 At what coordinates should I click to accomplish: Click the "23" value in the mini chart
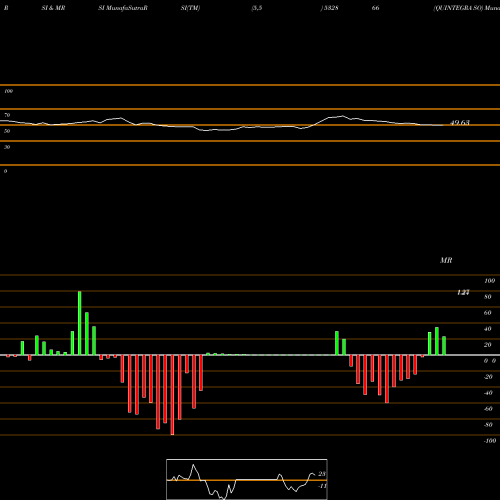point(322,474)
